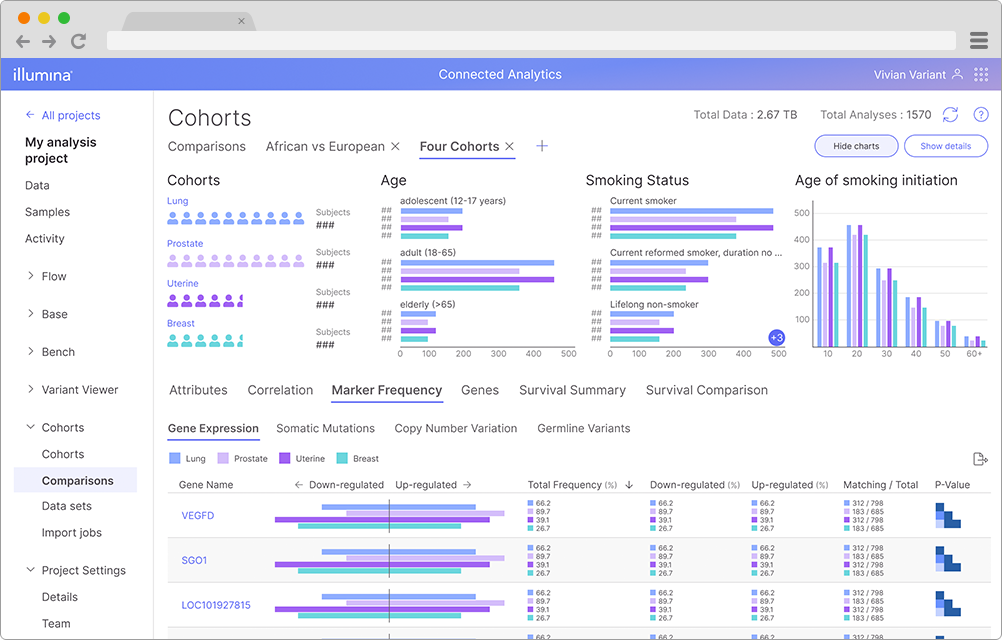This screenshot has width=1002, height=640.
Task: Sort by Total Frequency arrow
Action: click(x=629, y=485)
